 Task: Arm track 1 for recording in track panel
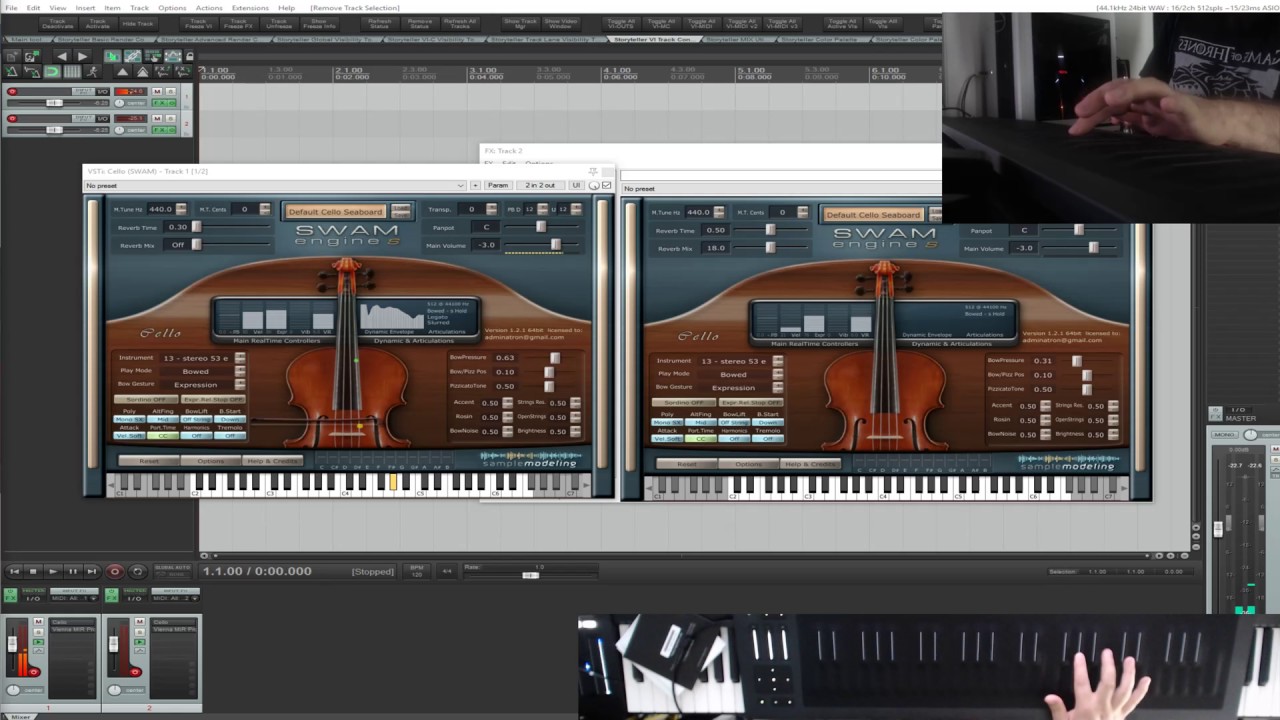12,92
